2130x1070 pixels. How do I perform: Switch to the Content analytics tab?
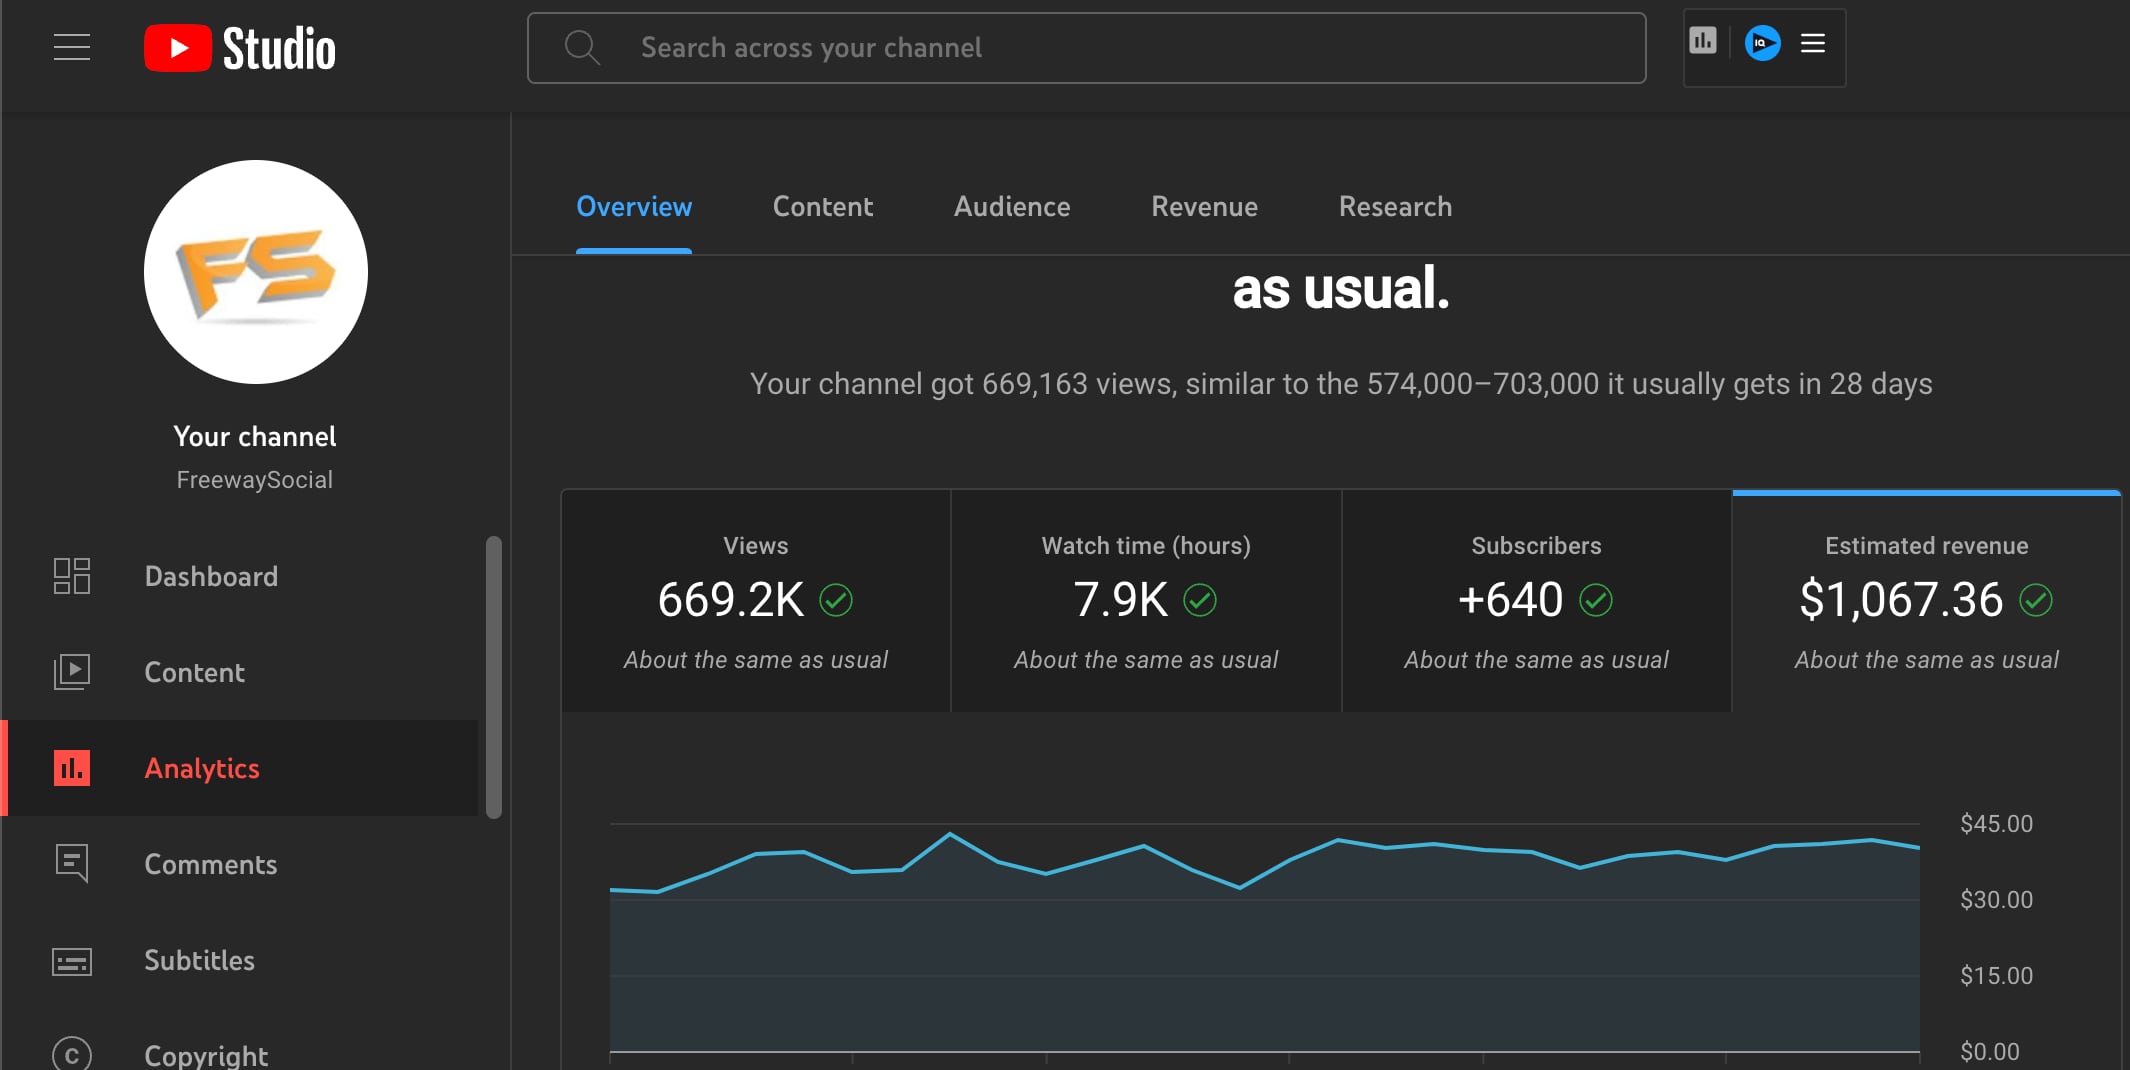point(823,207)
